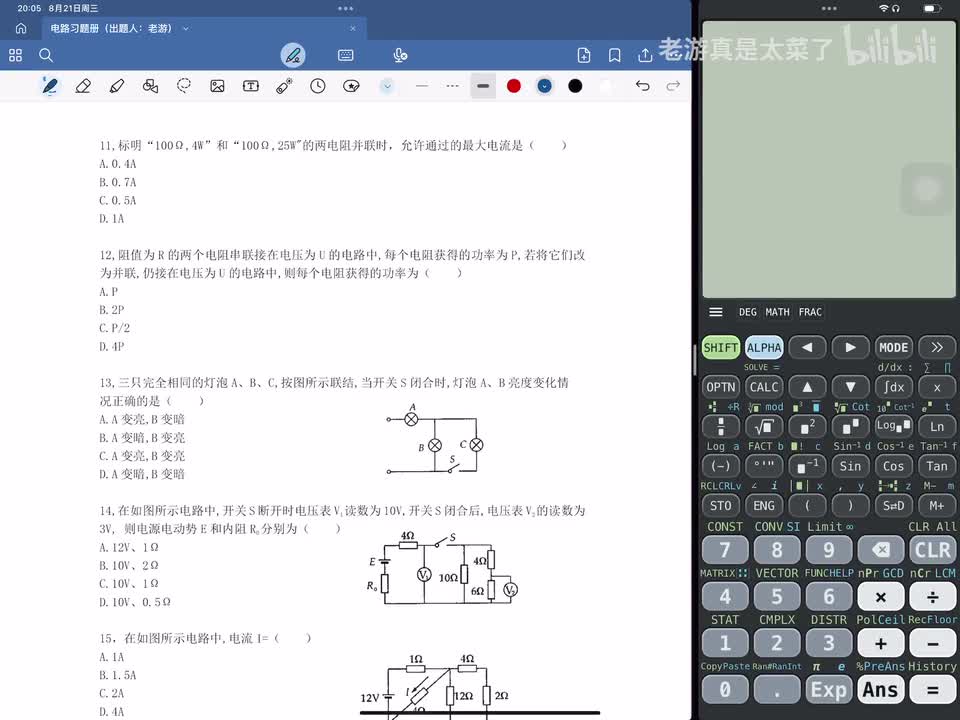Open the home screen icon

21,28
